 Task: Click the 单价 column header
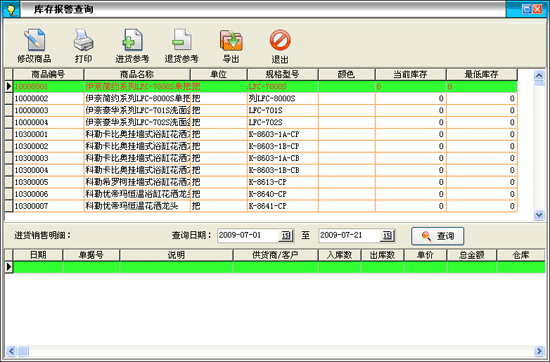point(425,255)
